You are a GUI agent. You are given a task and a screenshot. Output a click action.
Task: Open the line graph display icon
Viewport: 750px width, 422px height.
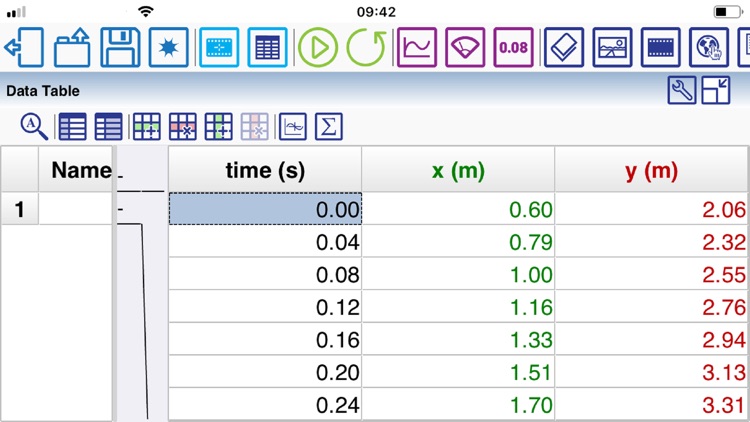(x=416, y=47)
